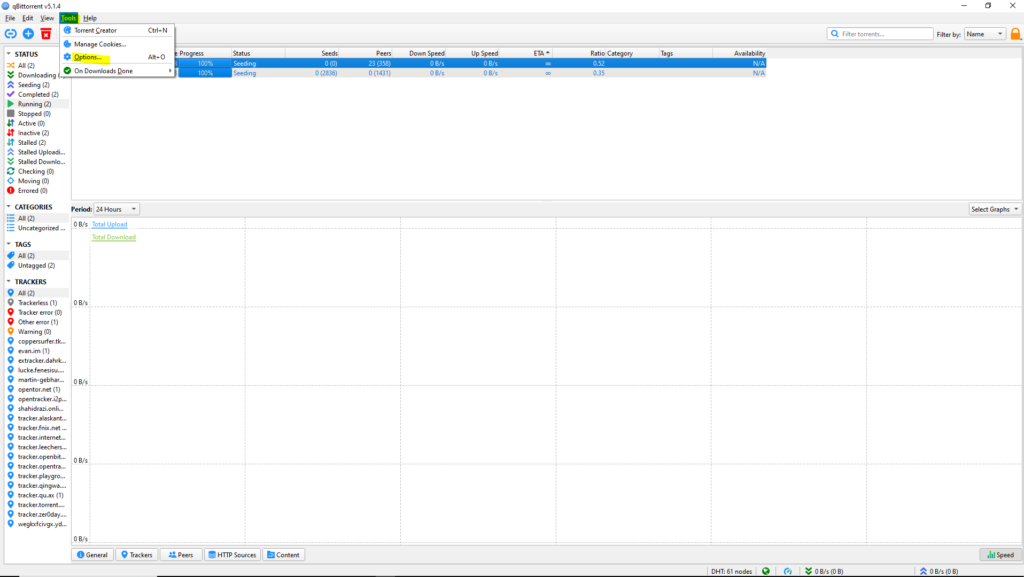The image size is (1024, 577).
Task: Click the orange lock UI icon
Action: (x=1016, y=34)
